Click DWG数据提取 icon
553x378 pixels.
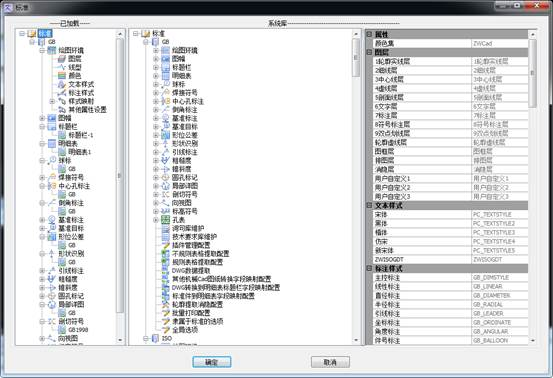coord(165,270)
